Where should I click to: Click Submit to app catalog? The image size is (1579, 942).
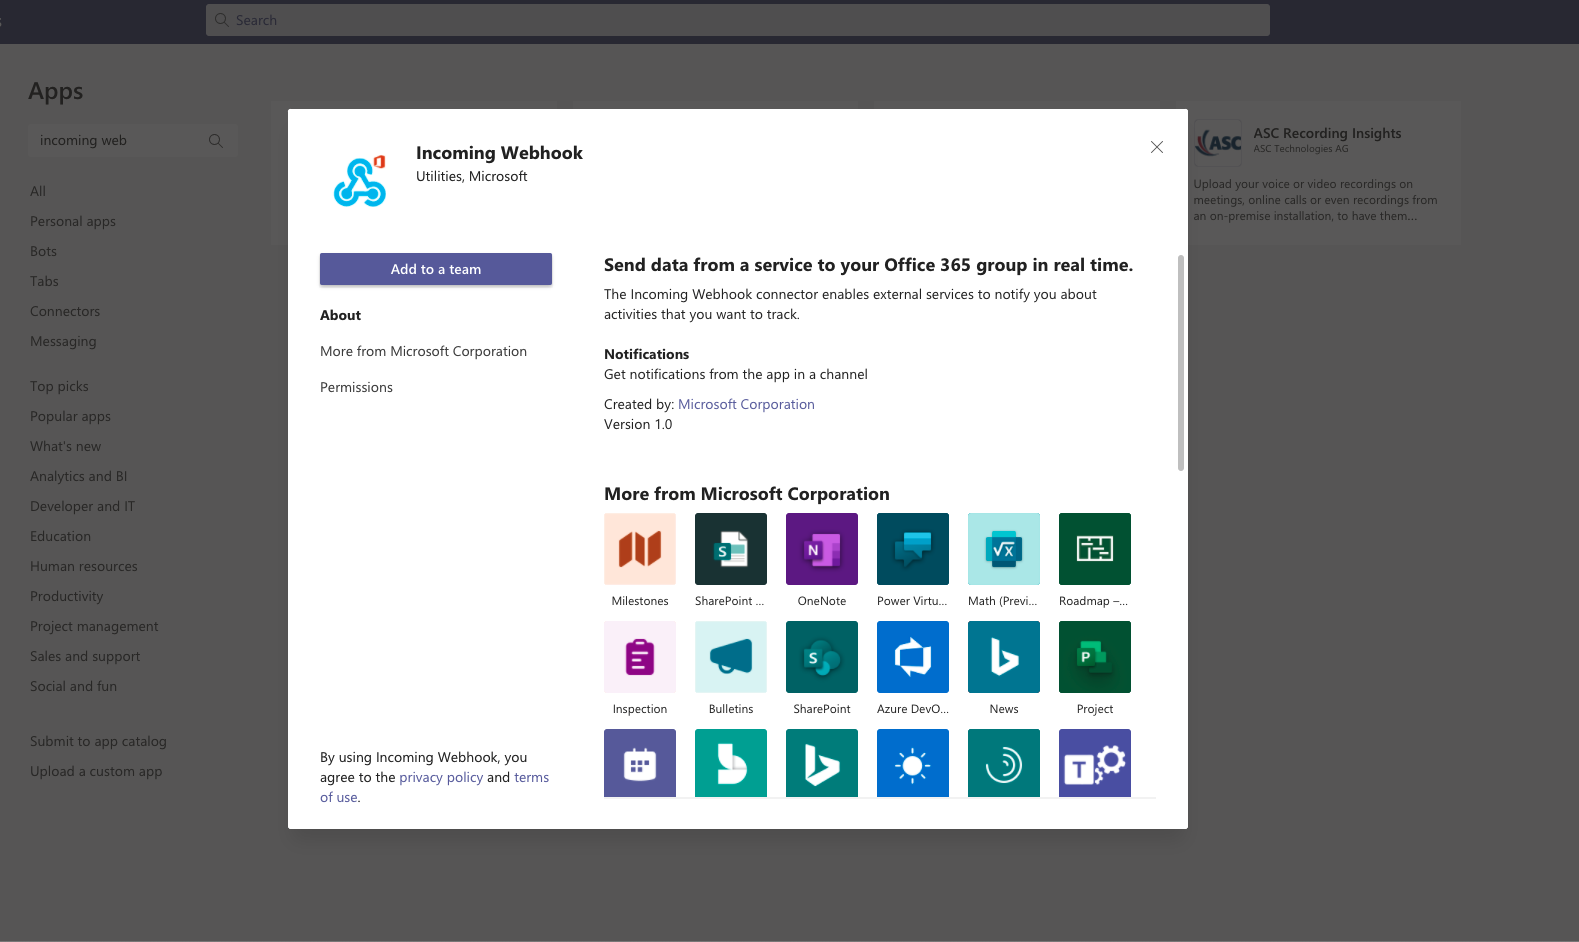[98, 741]
